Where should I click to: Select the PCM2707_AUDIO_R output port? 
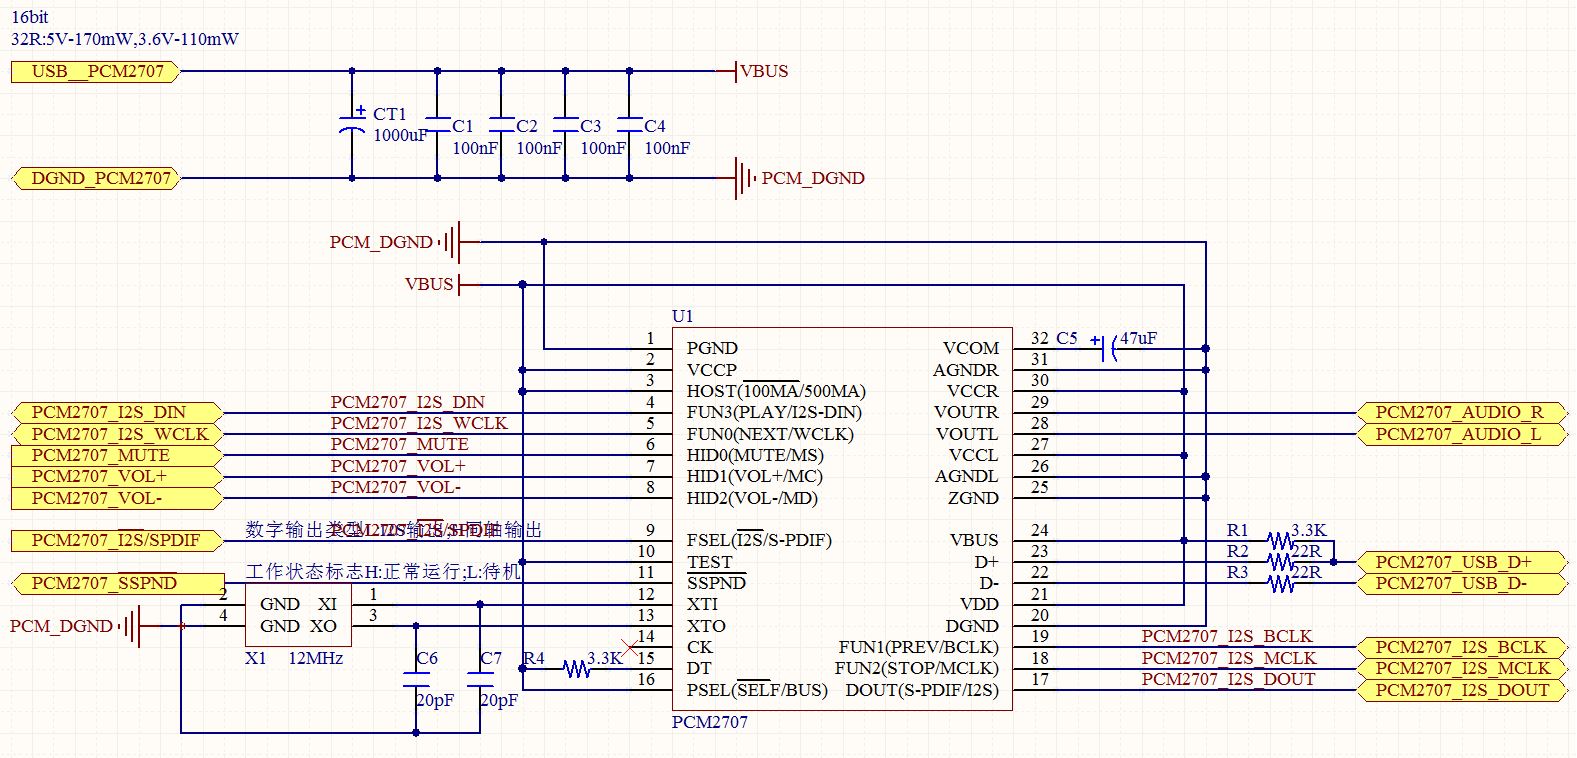coord(1462,412)
